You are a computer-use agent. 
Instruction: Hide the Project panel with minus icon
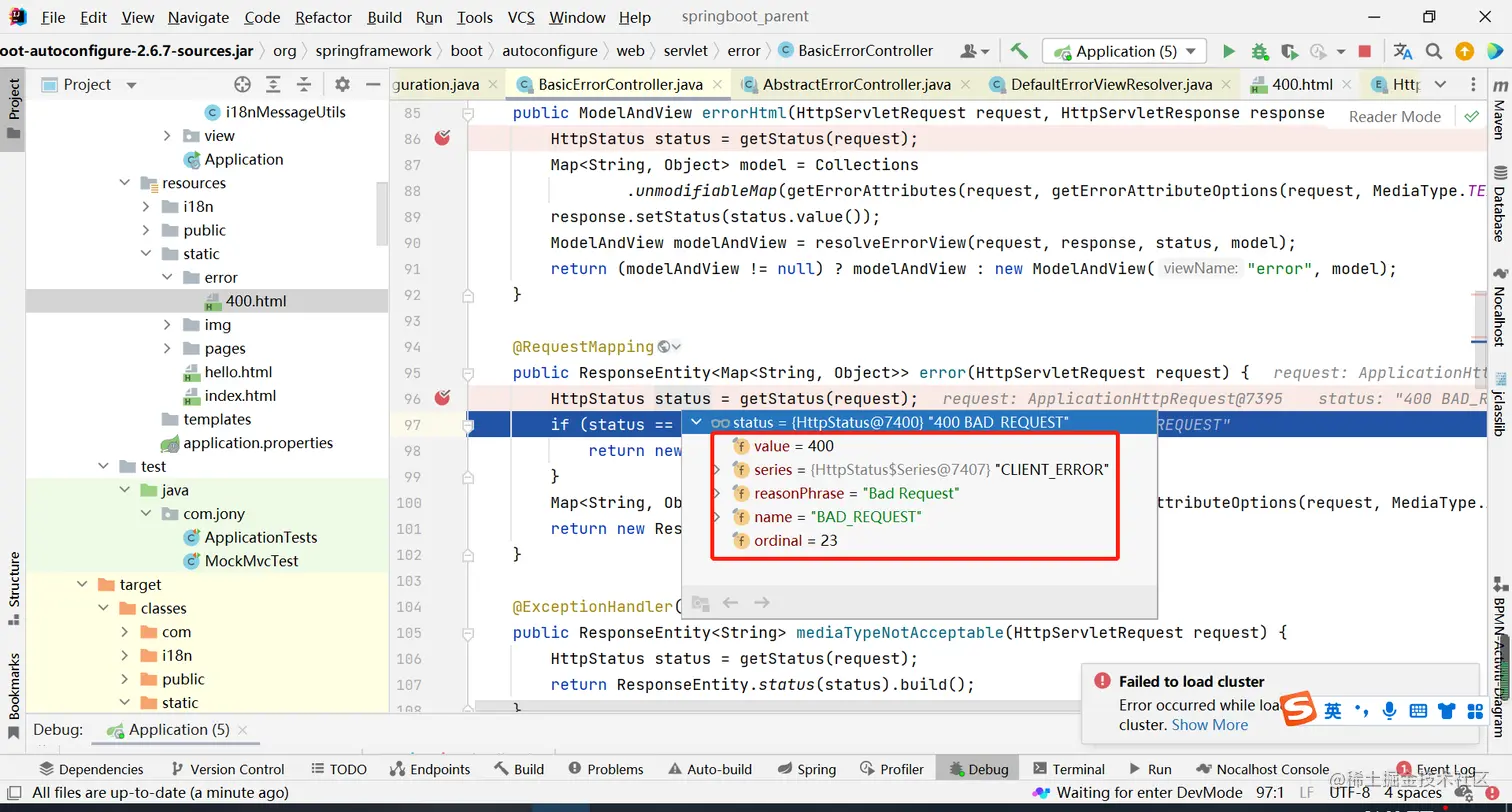pos(373,85)
